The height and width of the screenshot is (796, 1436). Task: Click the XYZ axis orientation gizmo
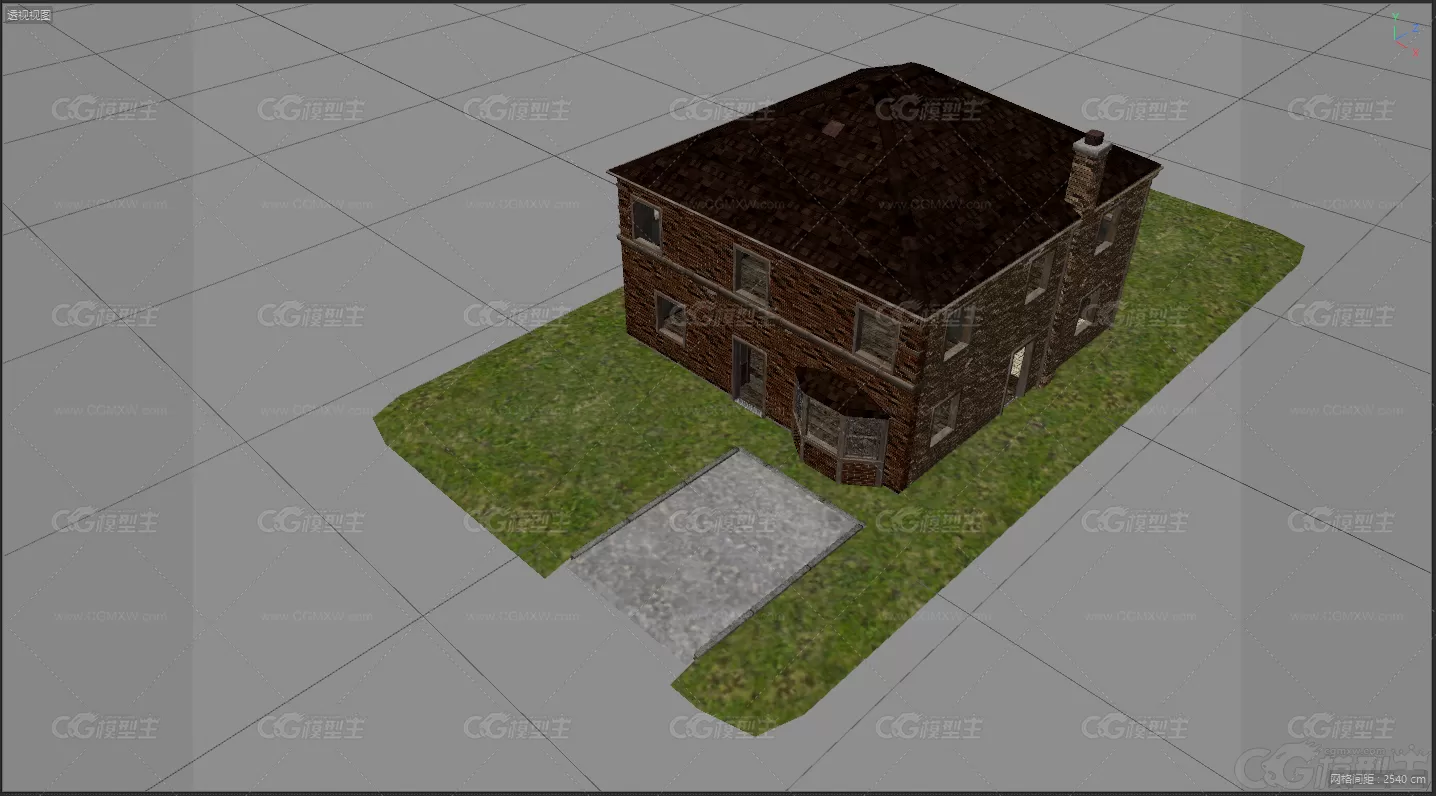pyautogui.click(x=1406, y=33)
